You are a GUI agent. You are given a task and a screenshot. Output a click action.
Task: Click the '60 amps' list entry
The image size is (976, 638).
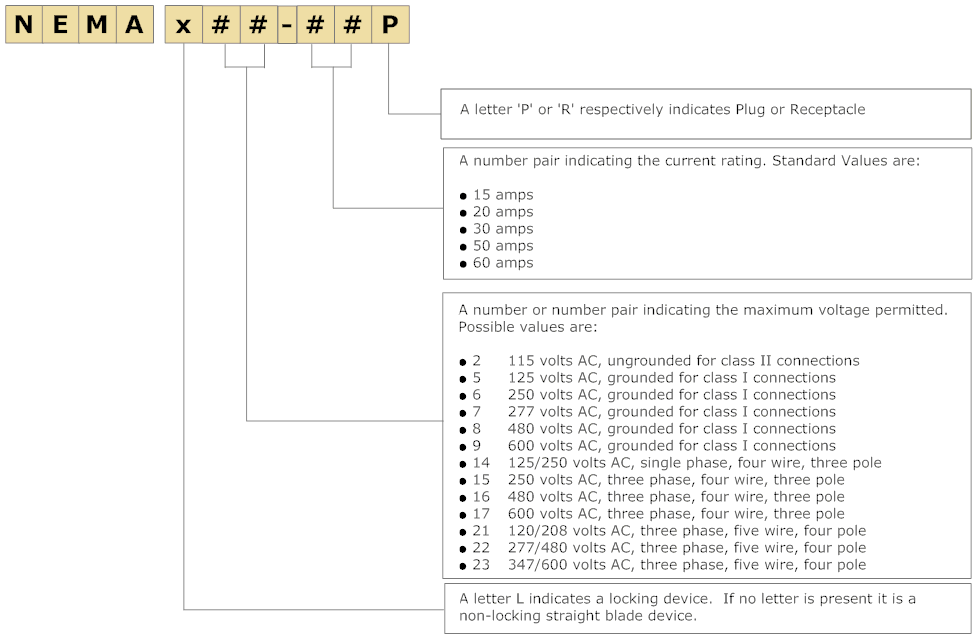pyautogui.click(x=503, y=263)
